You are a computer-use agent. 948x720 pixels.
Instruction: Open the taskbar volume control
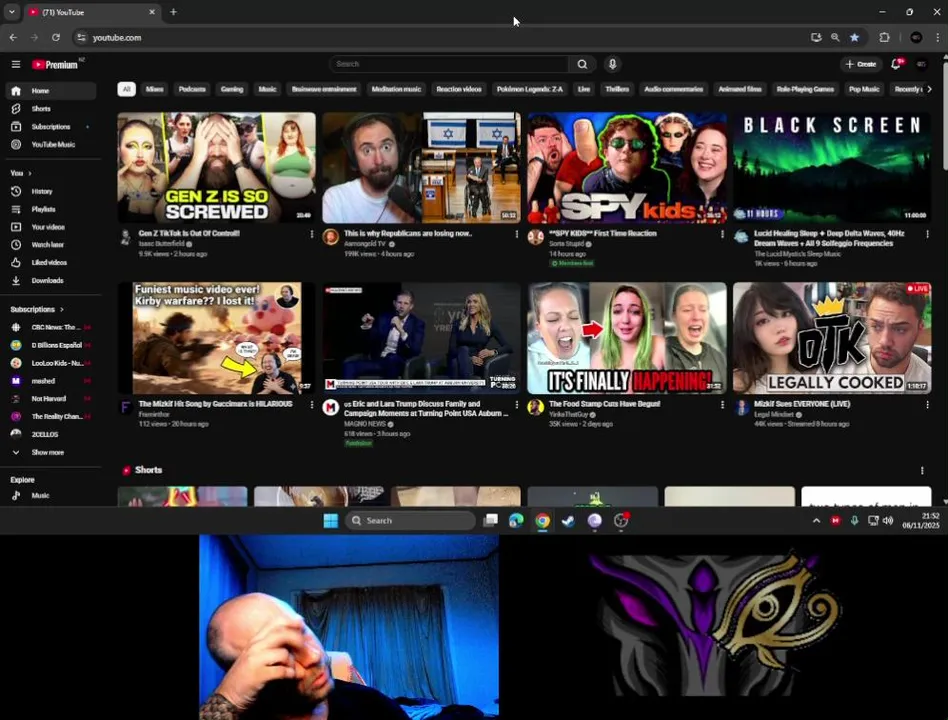888,521
